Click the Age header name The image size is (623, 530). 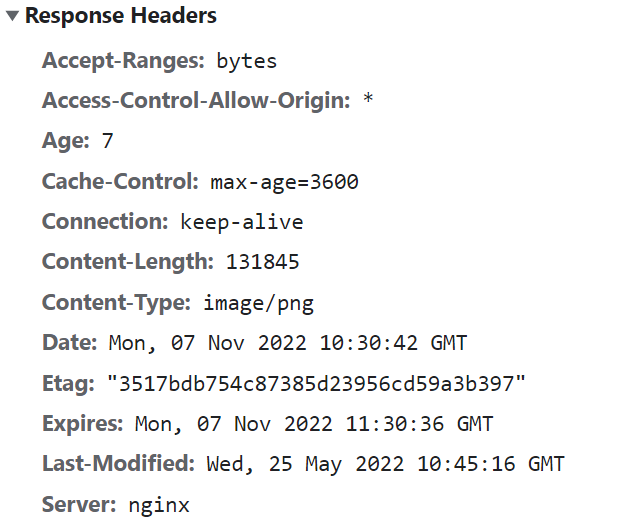coord(66,142)
